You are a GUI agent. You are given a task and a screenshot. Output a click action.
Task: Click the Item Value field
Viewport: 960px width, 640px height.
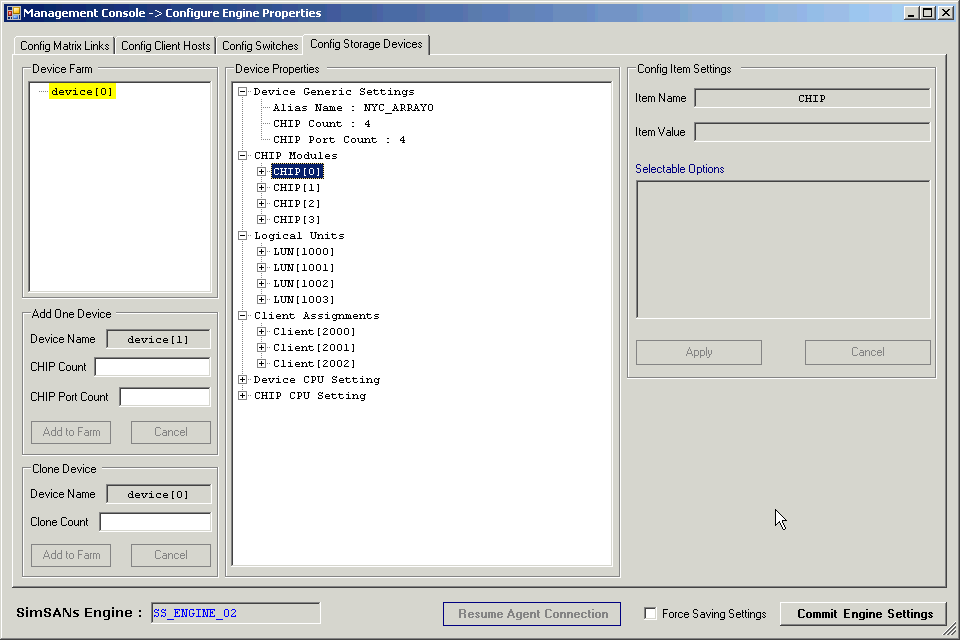(x=812, y=132)
